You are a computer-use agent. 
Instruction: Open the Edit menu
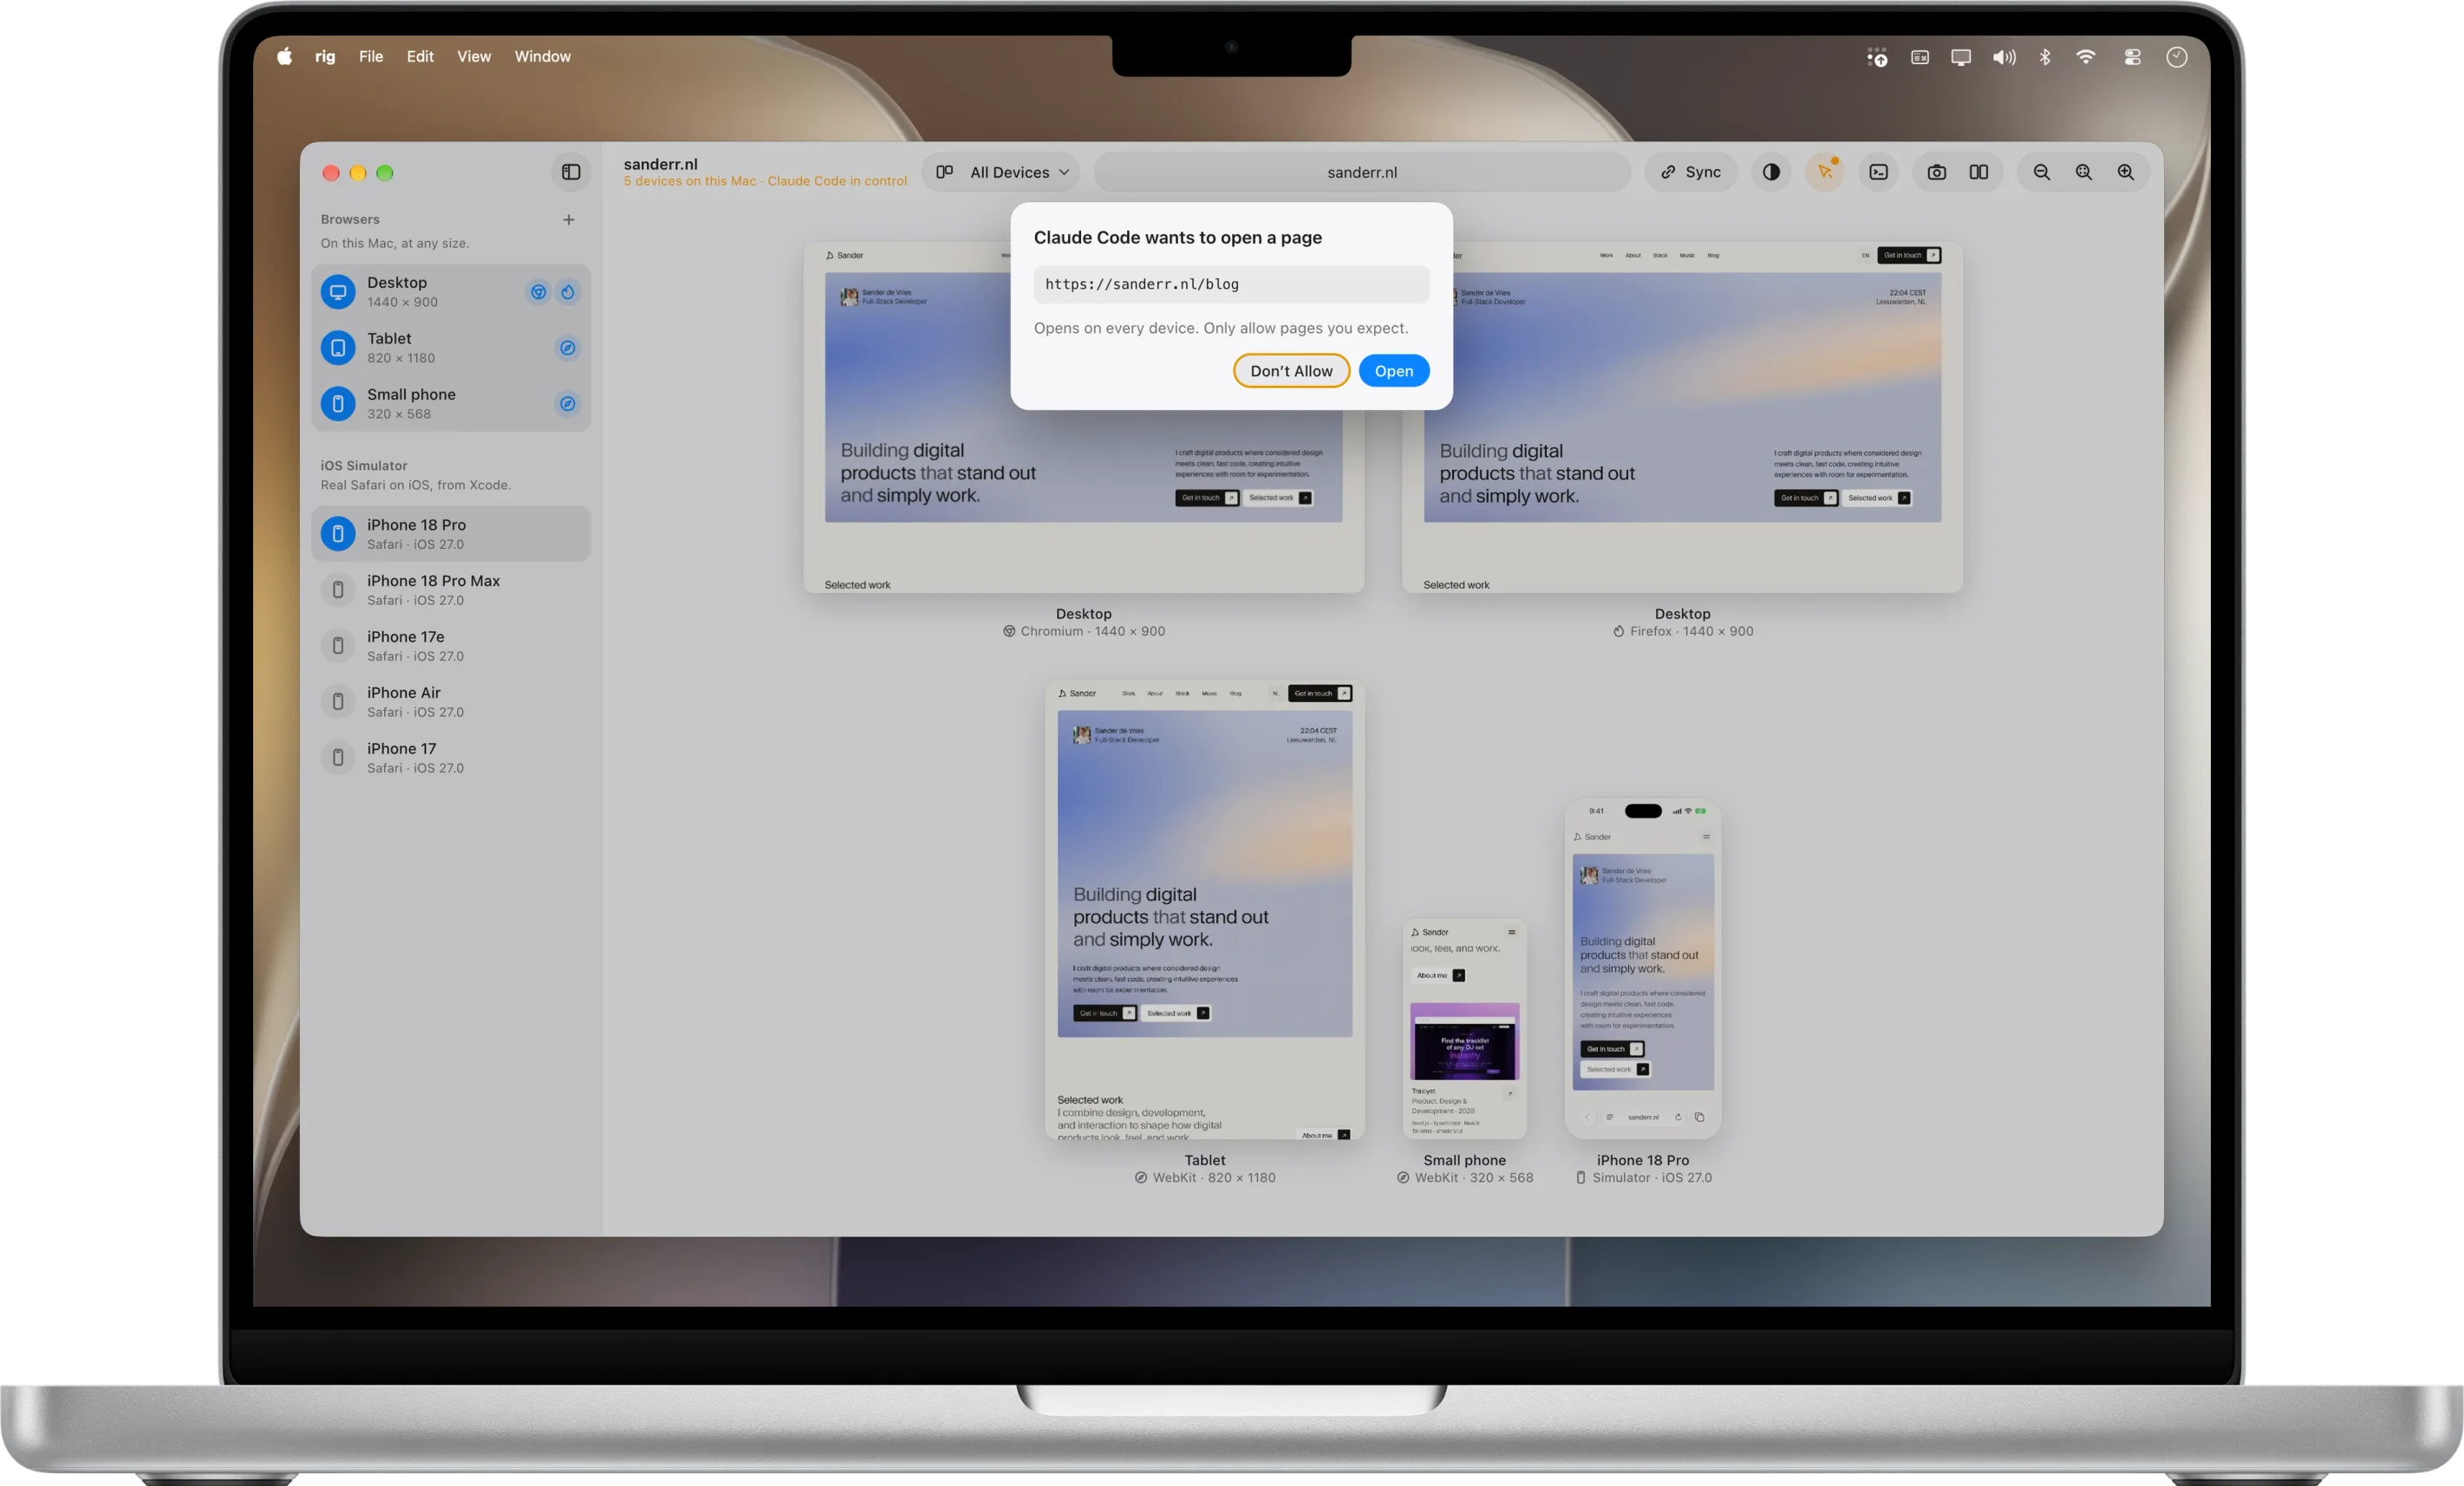click(420, 56)
